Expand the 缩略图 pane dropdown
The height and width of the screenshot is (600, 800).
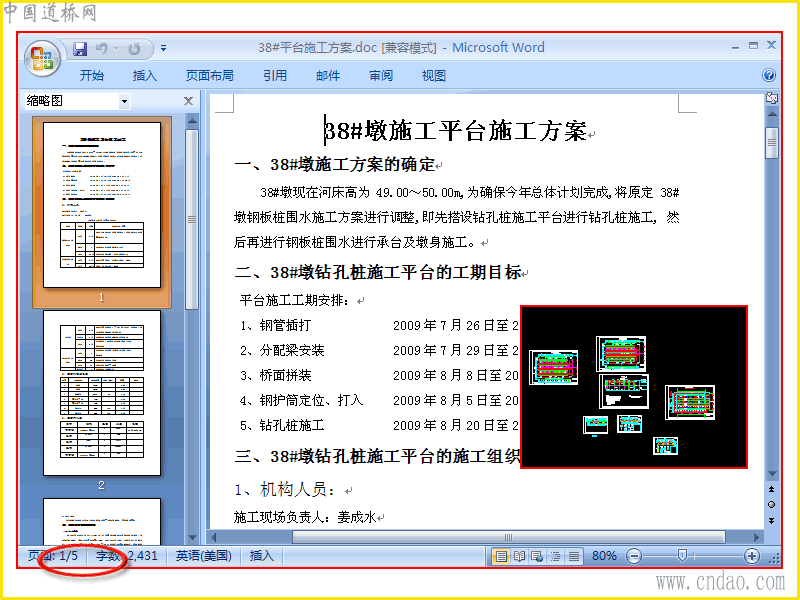coord(124,101)
